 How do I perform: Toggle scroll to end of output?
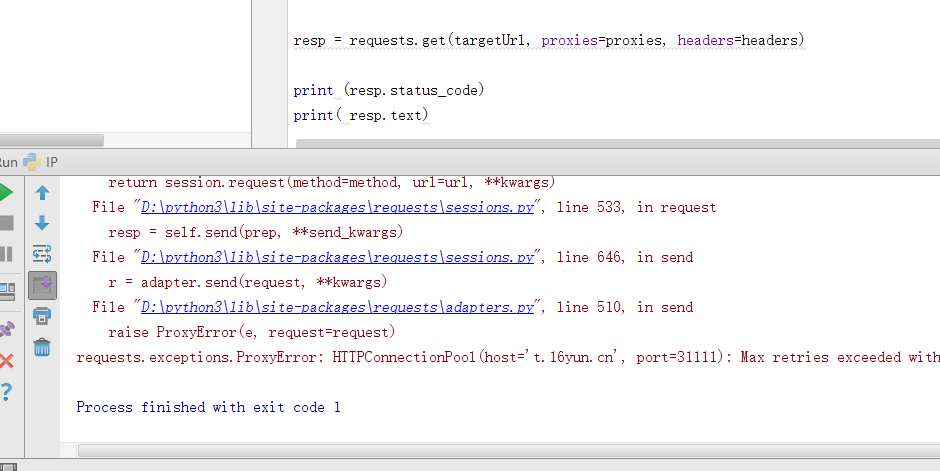[x=42, y=286]
